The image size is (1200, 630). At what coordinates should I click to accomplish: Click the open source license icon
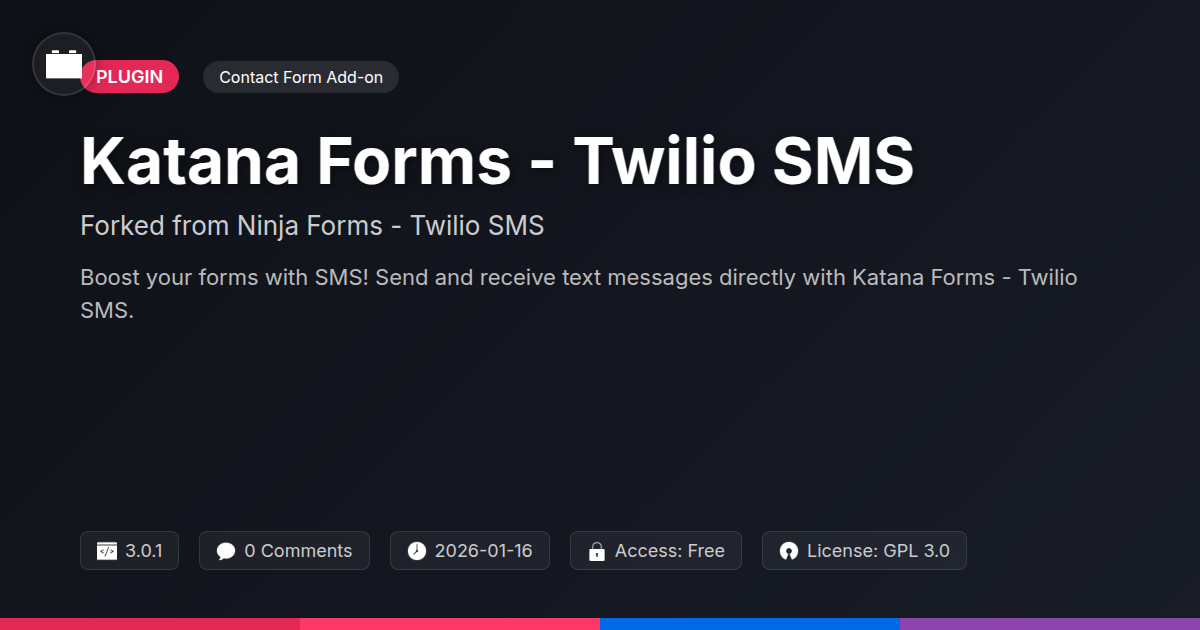(x=789, y=551)
